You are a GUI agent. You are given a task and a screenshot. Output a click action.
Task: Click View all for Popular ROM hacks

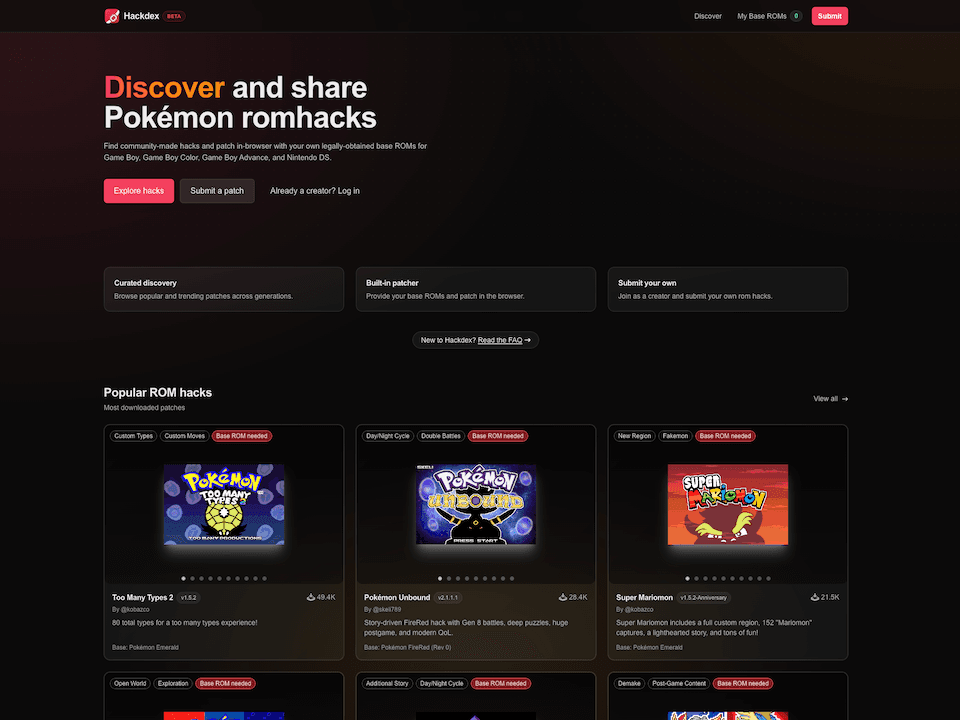[x=830, y=399]
